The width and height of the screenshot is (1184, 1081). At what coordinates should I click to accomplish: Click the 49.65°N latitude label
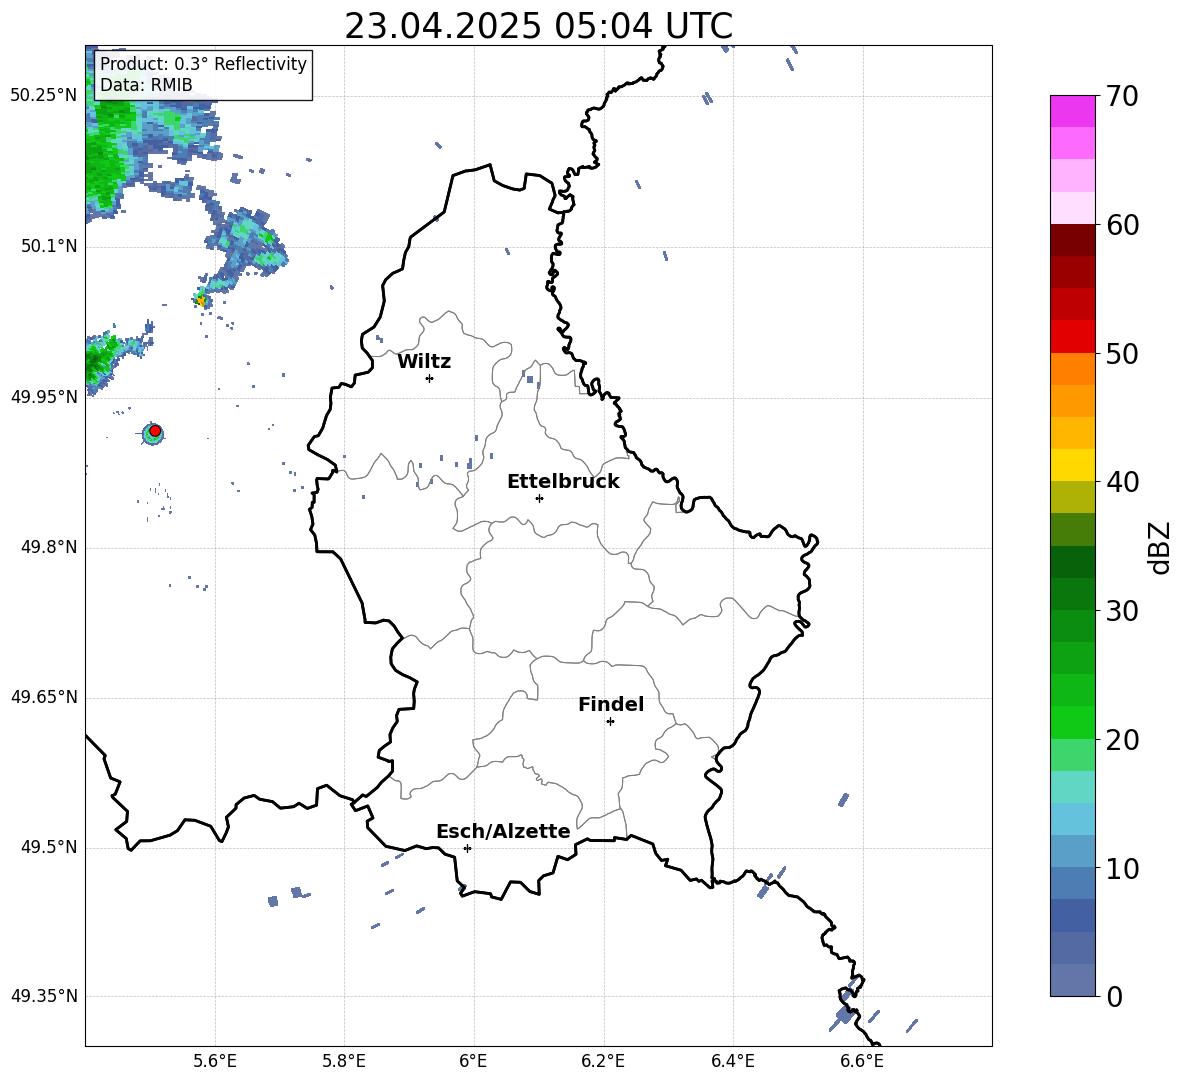click(44, 697)
